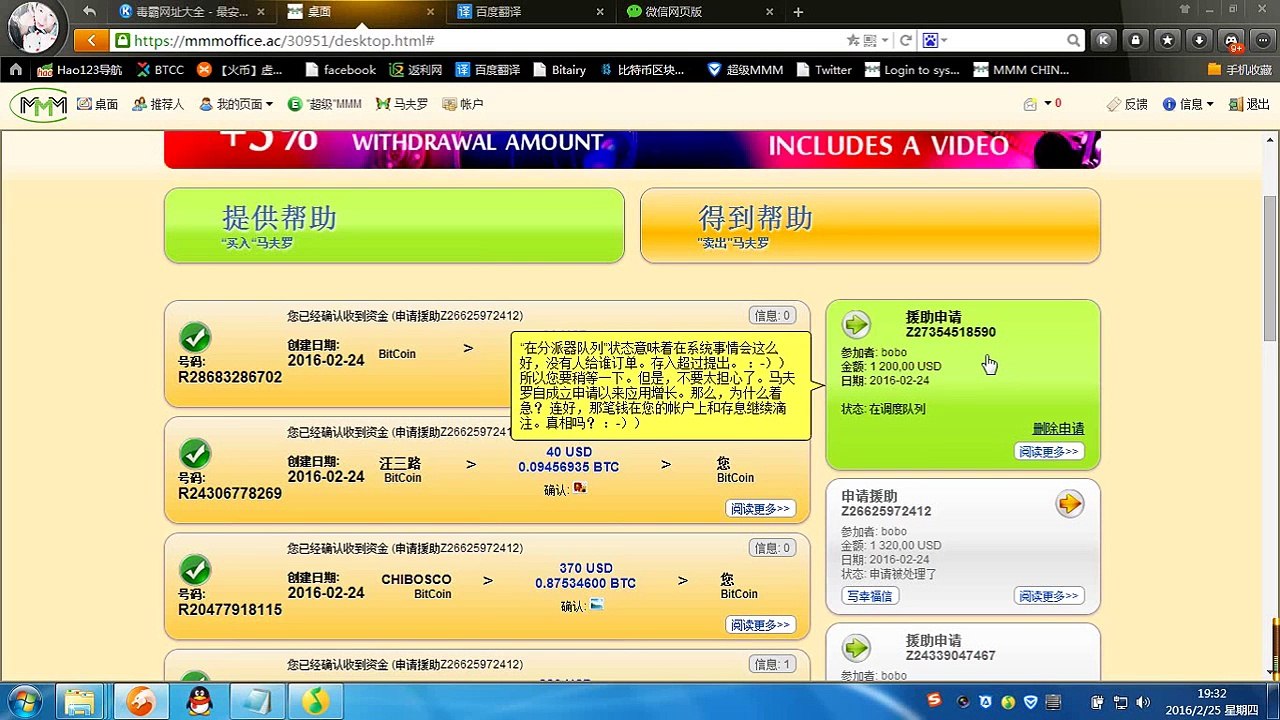Open the 推荐人 menu item
The width and height of the screenshot is (1280, 720).
click(158, 104)
